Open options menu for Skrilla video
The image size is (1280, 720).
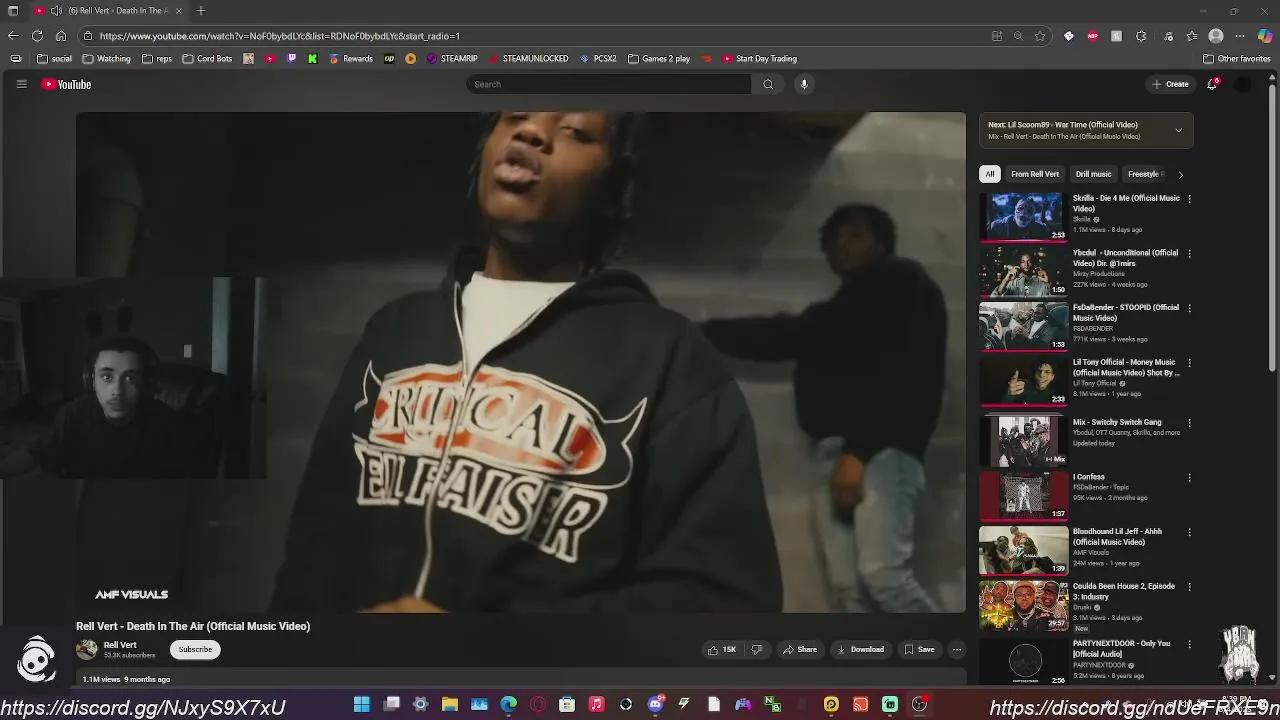click(1189, 199)
